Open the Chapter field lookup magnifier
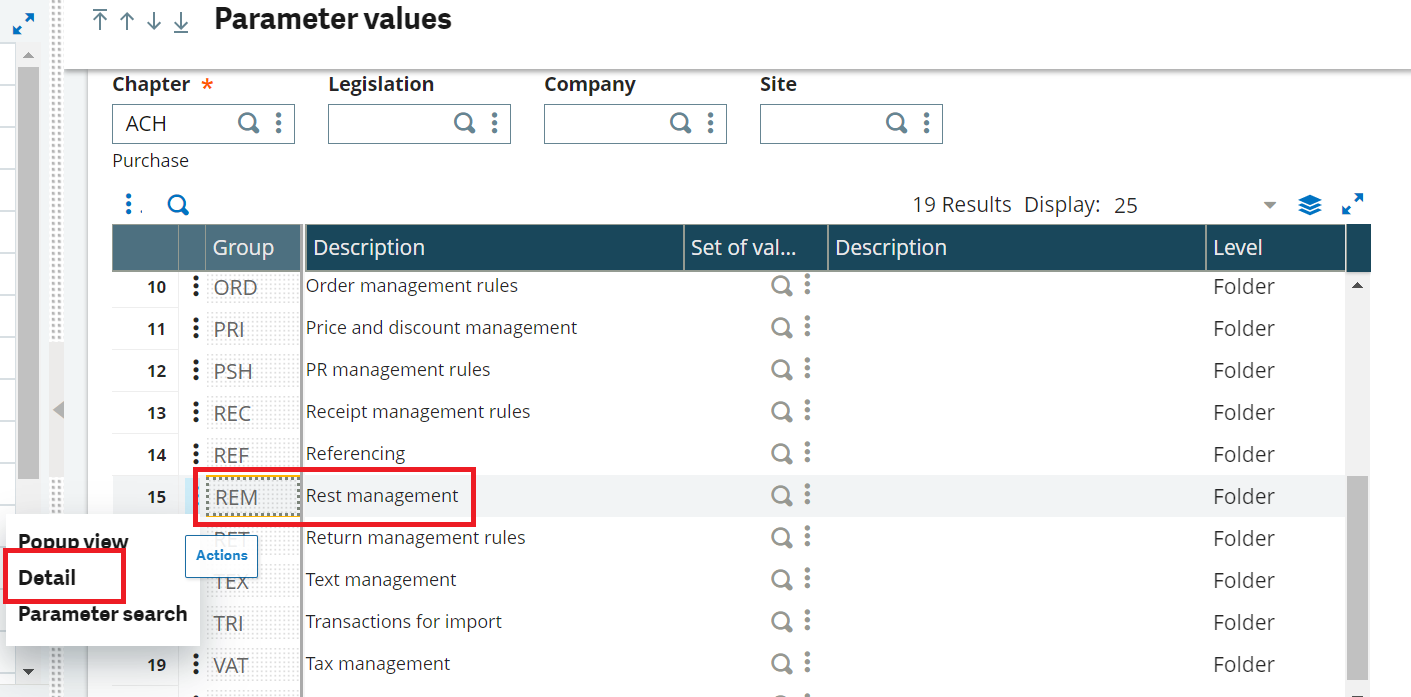This screenshot has height=697, width=1411. 248,122
